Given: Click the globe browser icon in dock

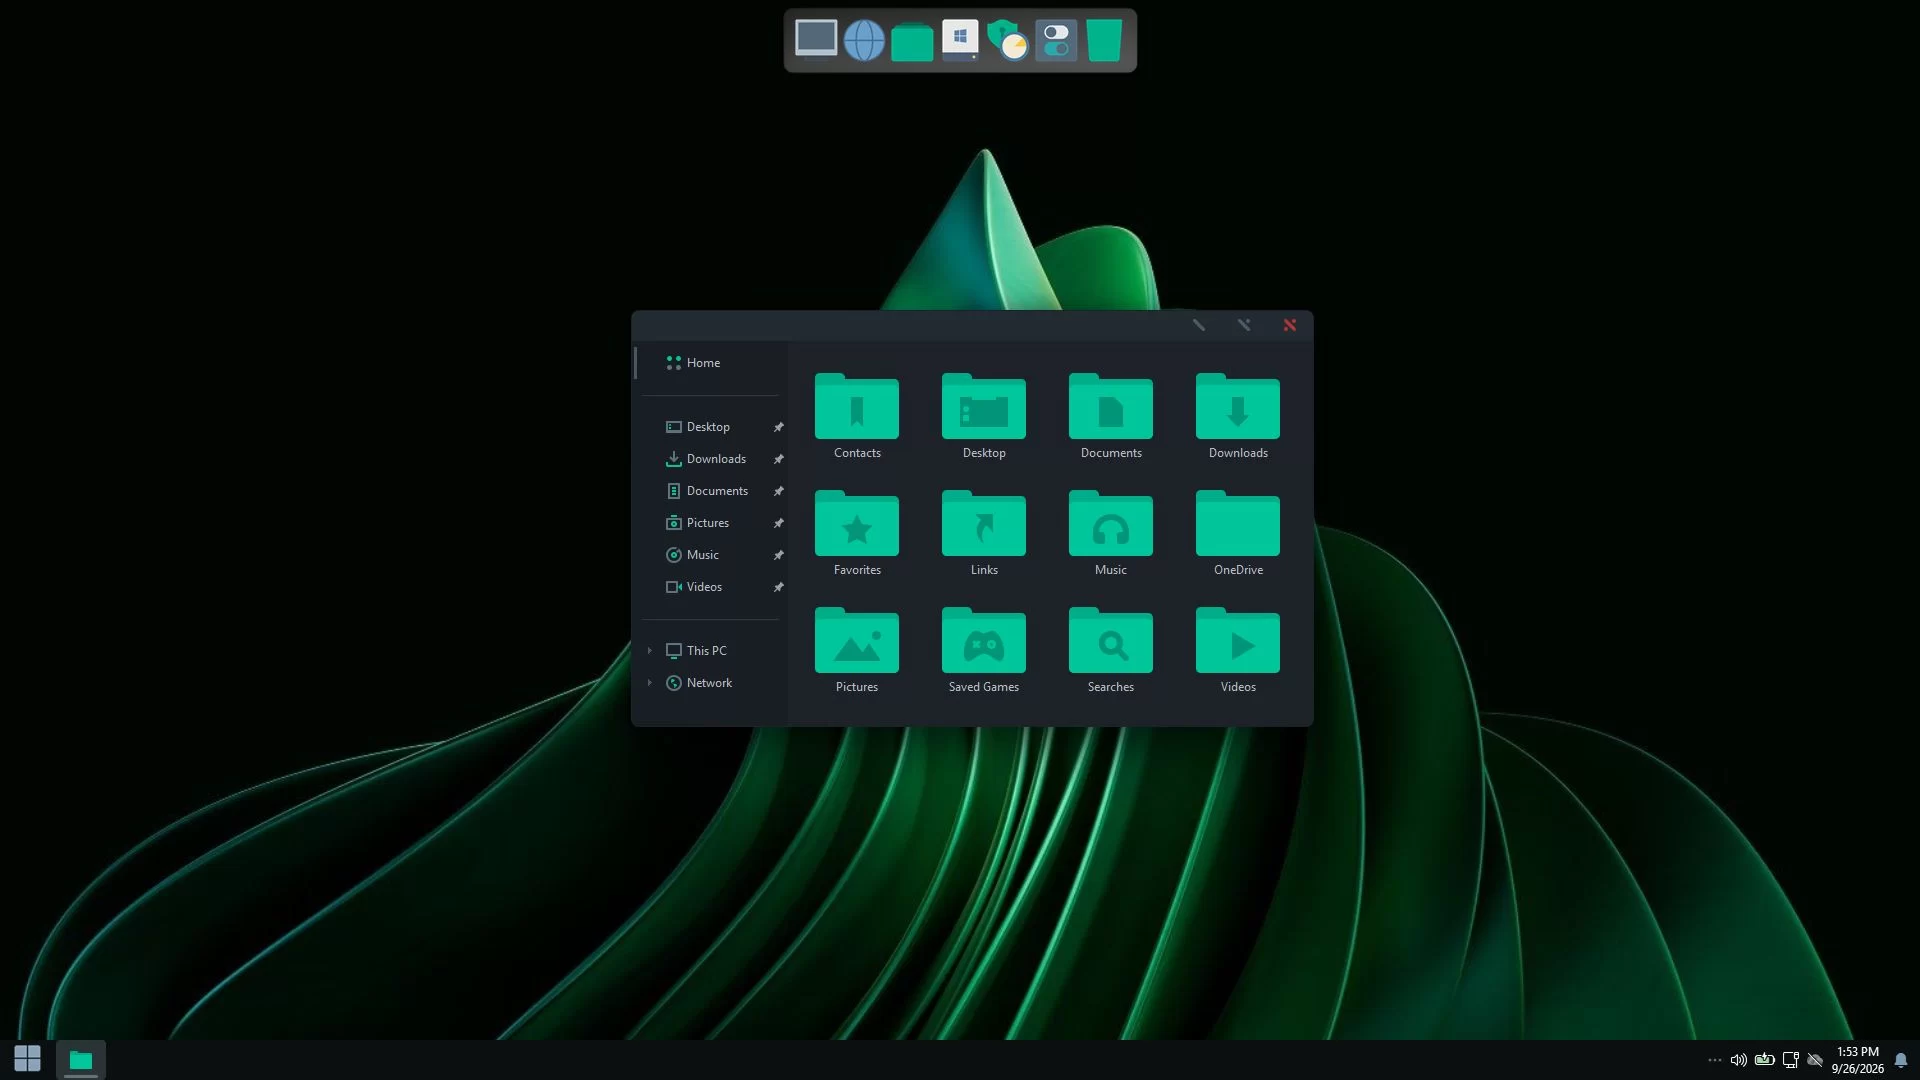Looking at the screenshot, I should point(864,41).
